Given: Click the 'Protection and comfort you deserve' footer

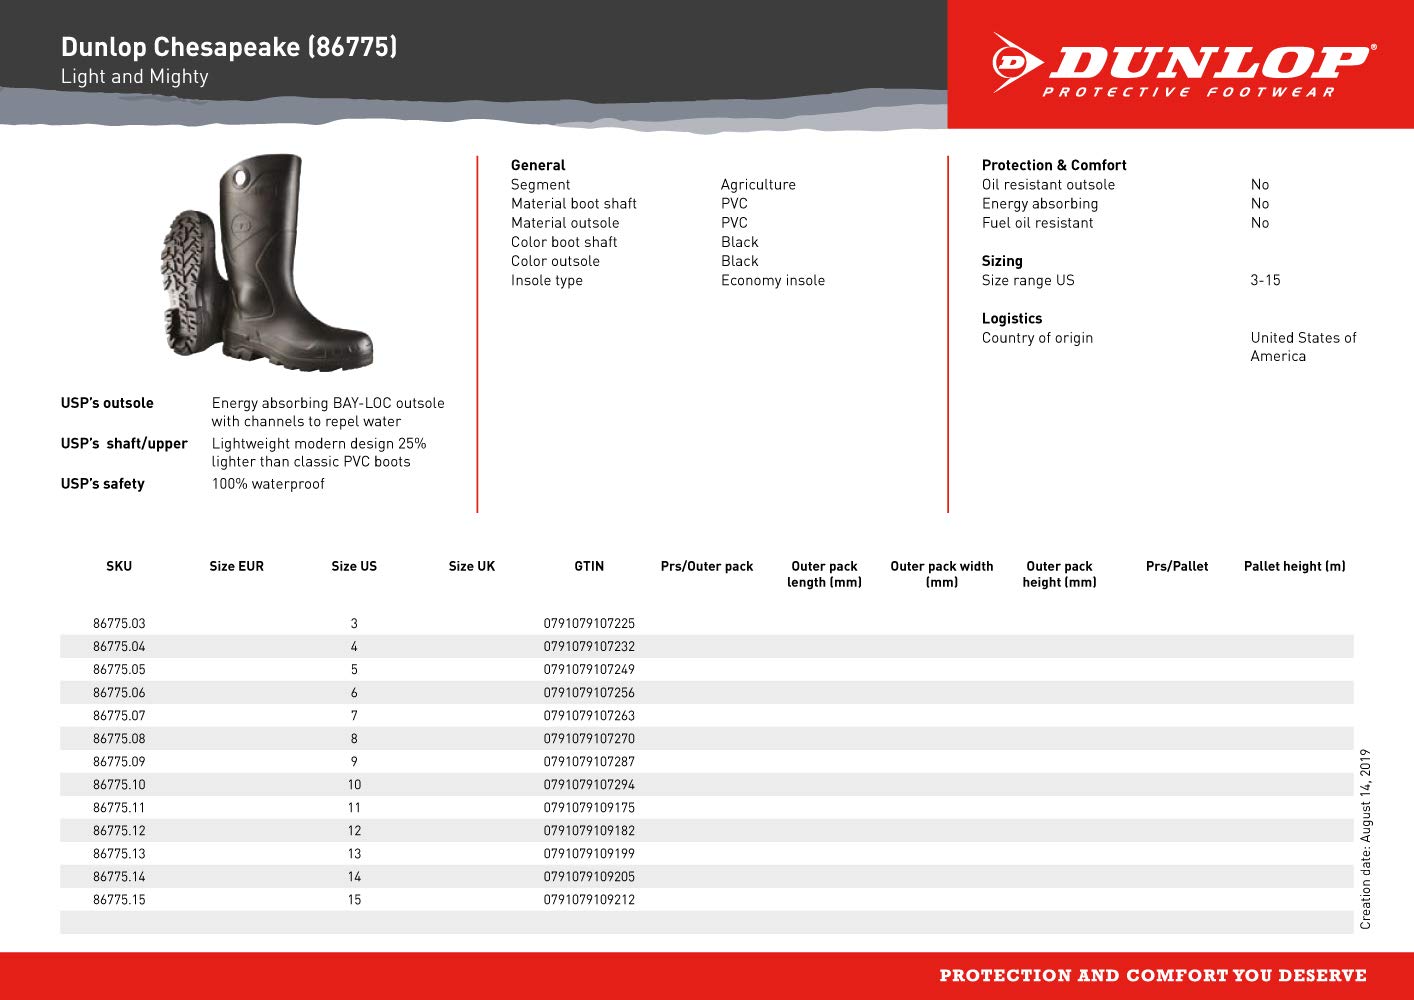Looking at the screenshot, I should [x=1152, y=975].
